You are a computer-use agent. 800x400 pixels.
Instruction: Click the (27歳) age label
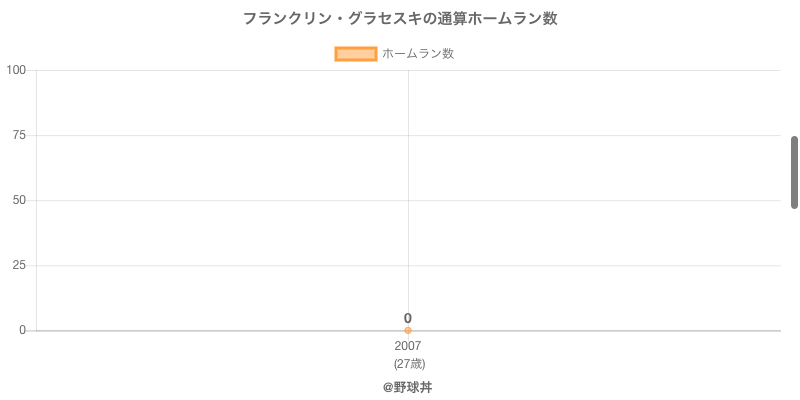tap(408, 363)
